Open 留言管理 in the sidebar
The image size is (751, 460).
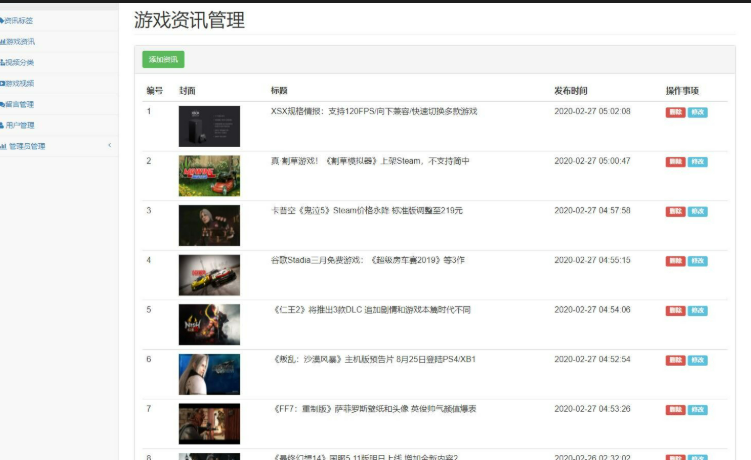click(17, 104)
